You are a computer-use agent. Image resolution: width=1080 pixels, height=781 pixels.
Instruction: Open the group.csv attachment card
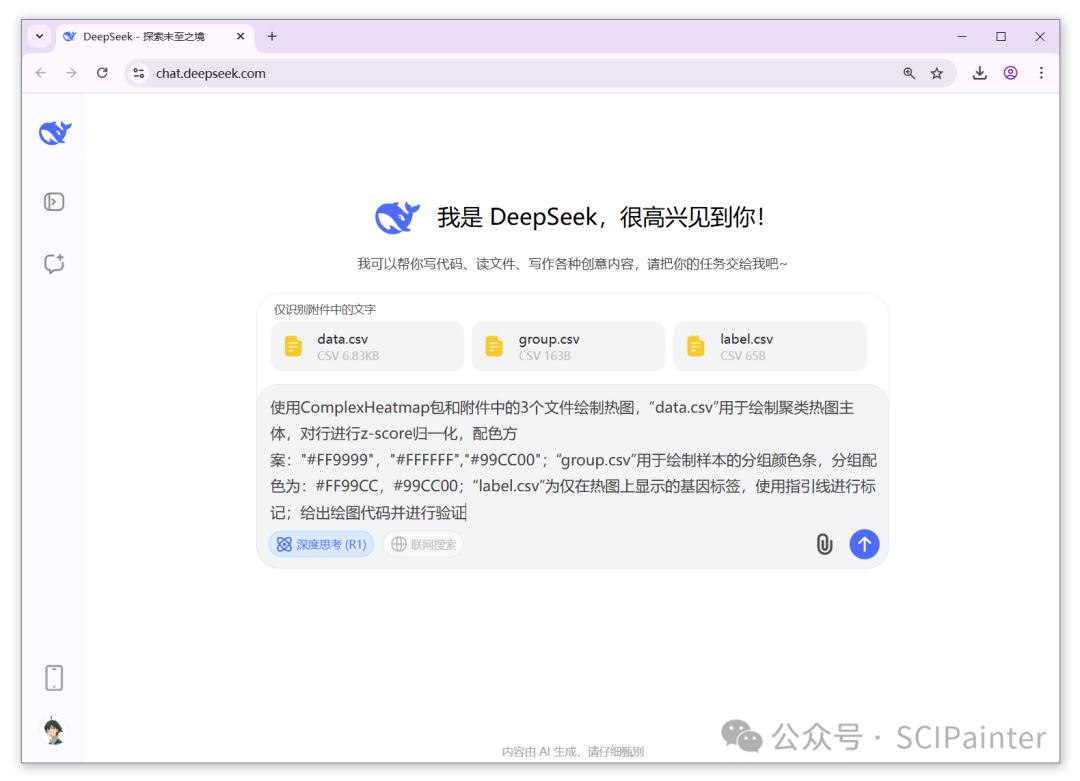point(568,346)
